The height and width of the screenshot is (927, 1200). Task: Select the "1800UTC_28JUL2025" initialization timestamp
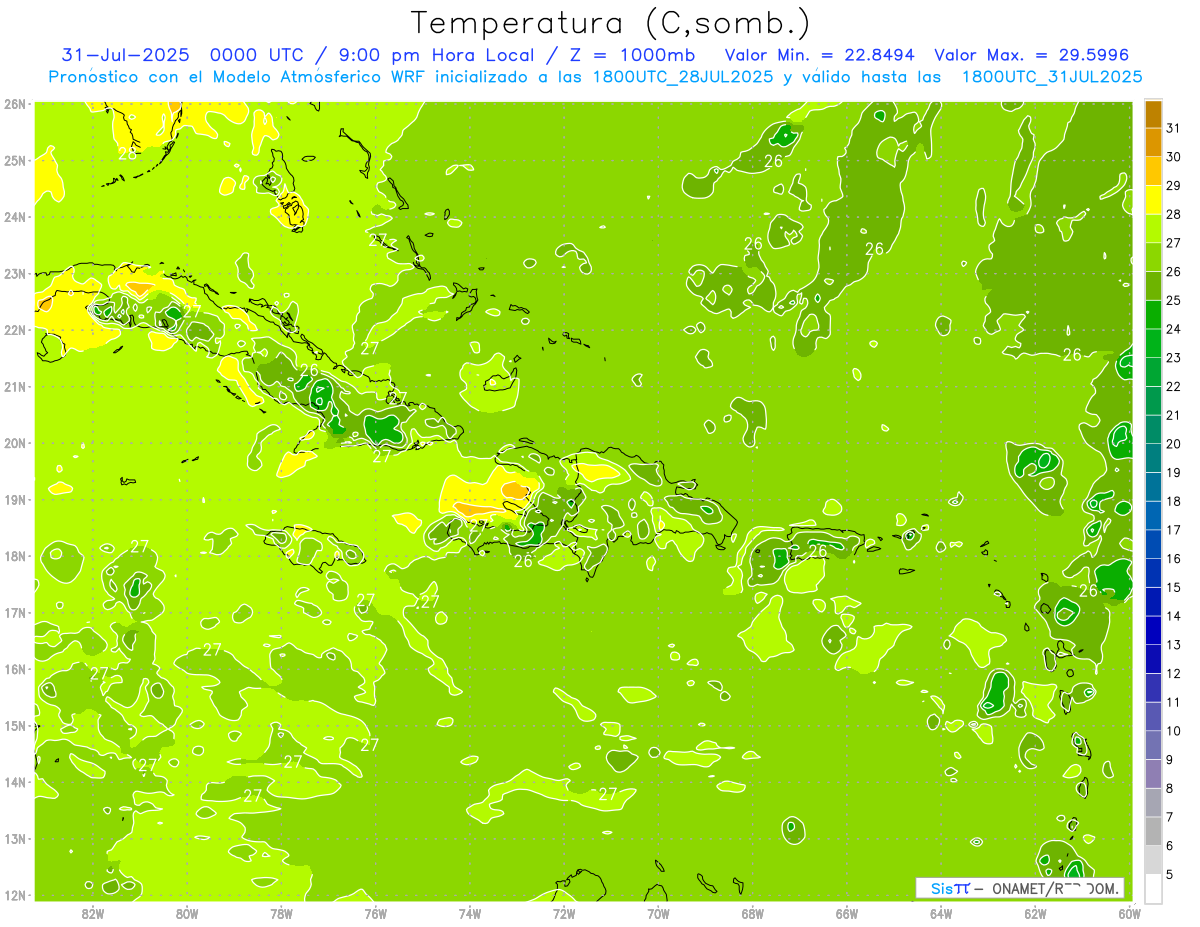pyautogui.click(x=682, y=77)
